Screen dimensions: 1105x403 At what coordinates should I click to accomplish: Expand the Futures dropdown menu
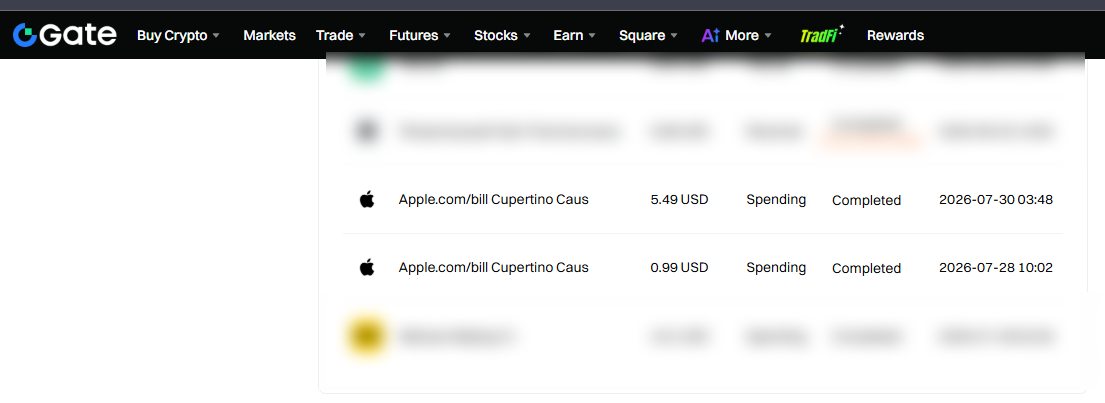(x=421, y=35)
